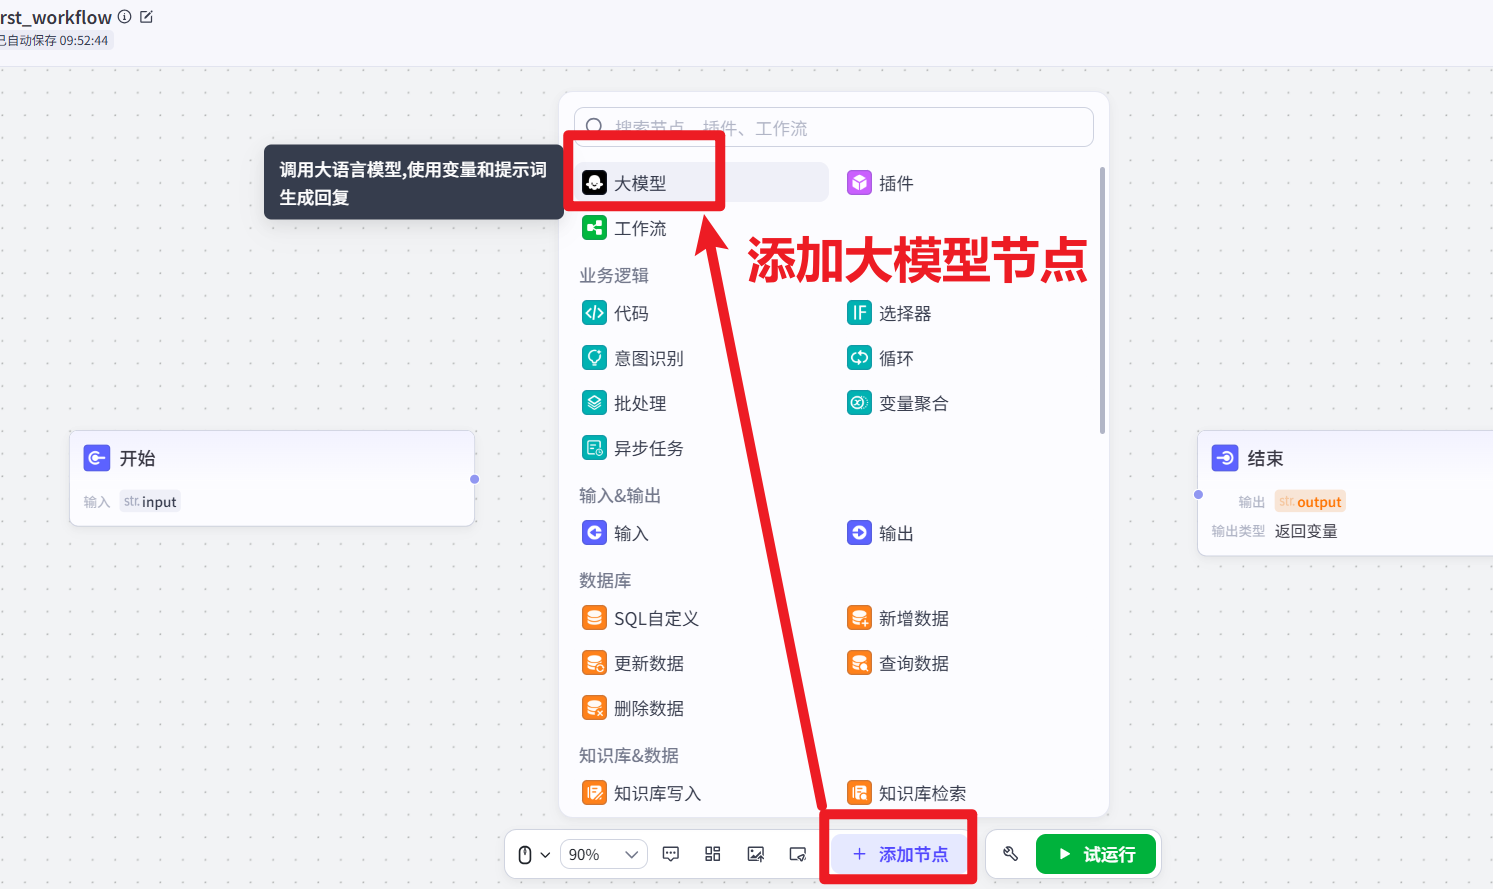This screenshot has width=1493, height=889.
Task: Click the grid auto-layout icon
Action: (x=713, y=854)
